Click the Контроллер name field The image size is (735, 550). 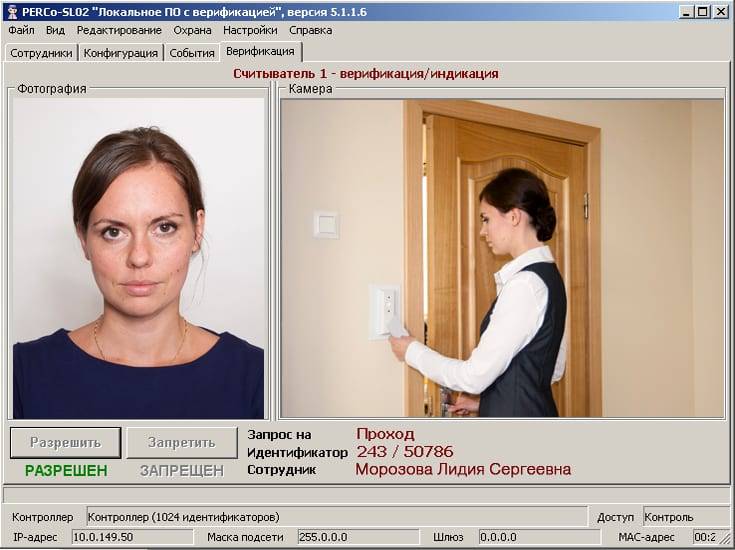pyautogui.click(x=335, y=517)
